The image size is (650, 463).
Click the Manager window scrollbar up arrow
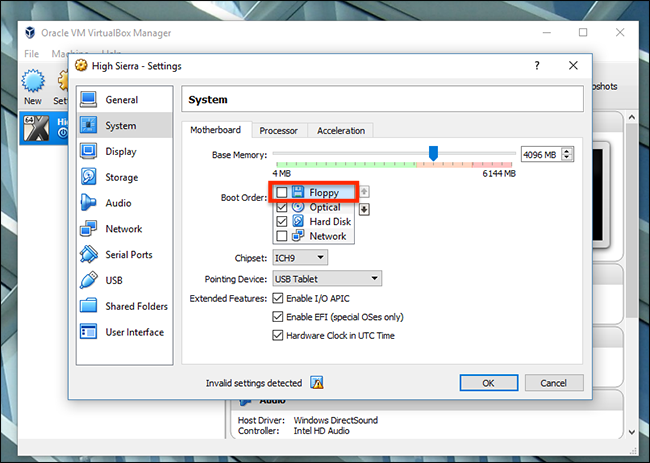coord(632,118)
